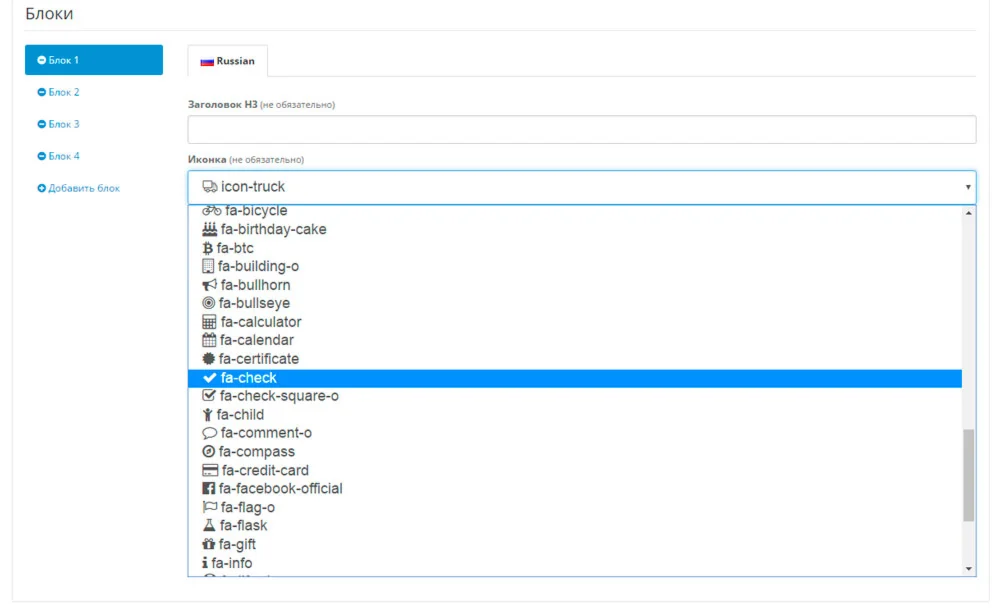Viewport: 1000px width, 612px height.
Task: Choose the fa-calculator option text
Action: coord(261,322)
